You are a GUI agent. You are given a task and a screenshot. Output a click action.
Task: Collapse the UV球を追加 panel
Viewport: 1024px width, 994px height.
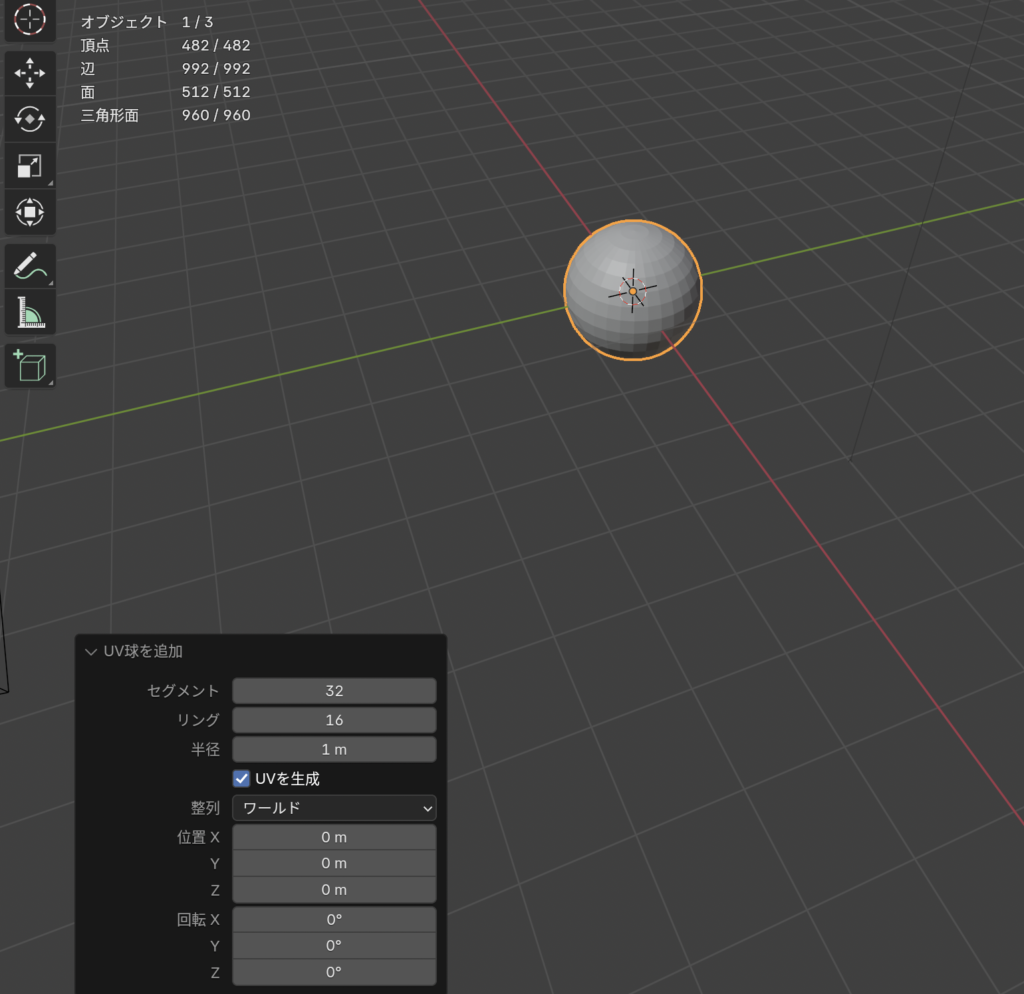[91, 652]
